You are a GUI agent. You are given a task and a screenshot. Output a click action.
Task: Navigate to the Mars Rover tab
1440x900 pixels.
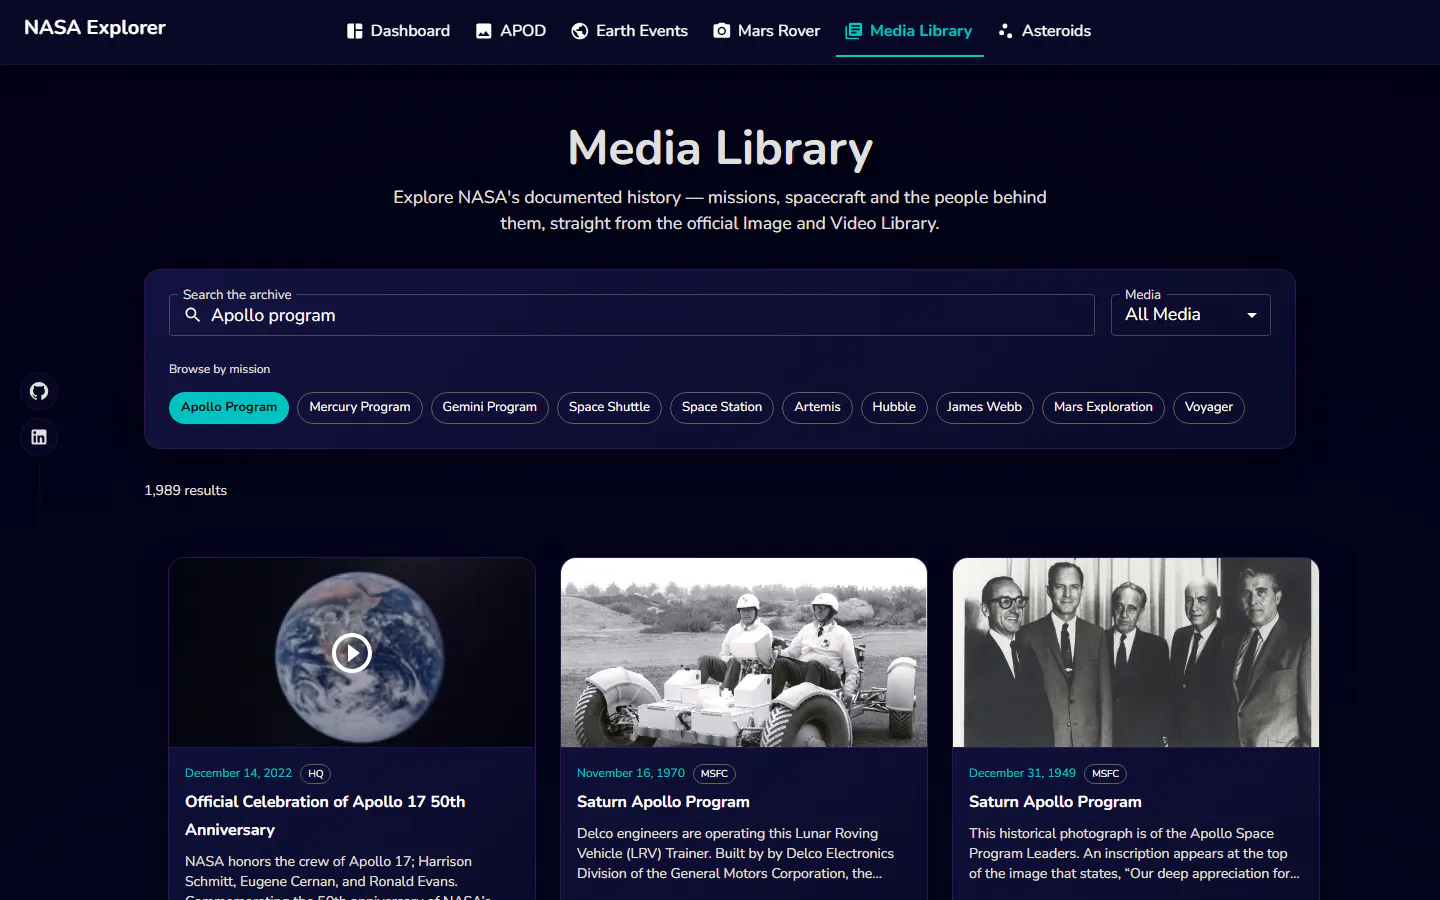click(x=767, y=31)
